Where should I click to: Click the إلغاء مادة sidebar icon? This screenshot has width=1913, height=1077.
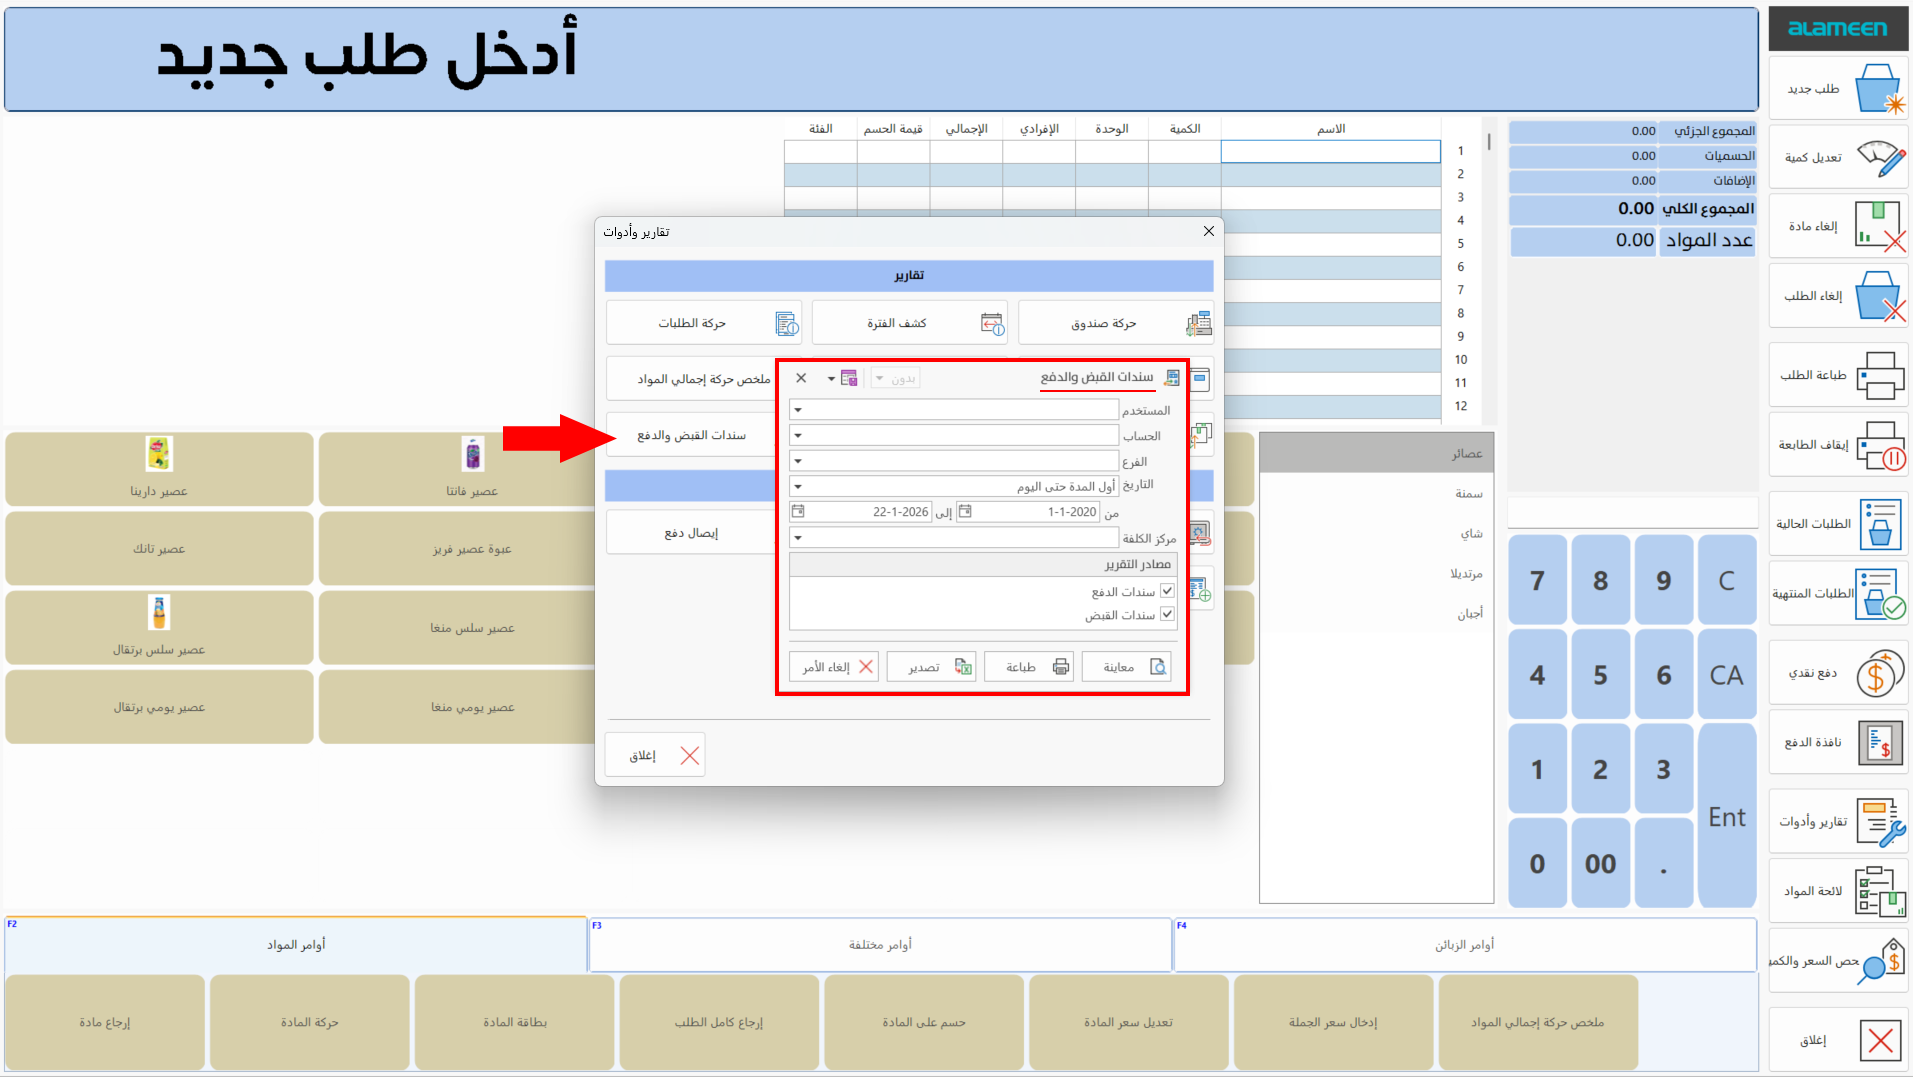(x=1880, y=226)
